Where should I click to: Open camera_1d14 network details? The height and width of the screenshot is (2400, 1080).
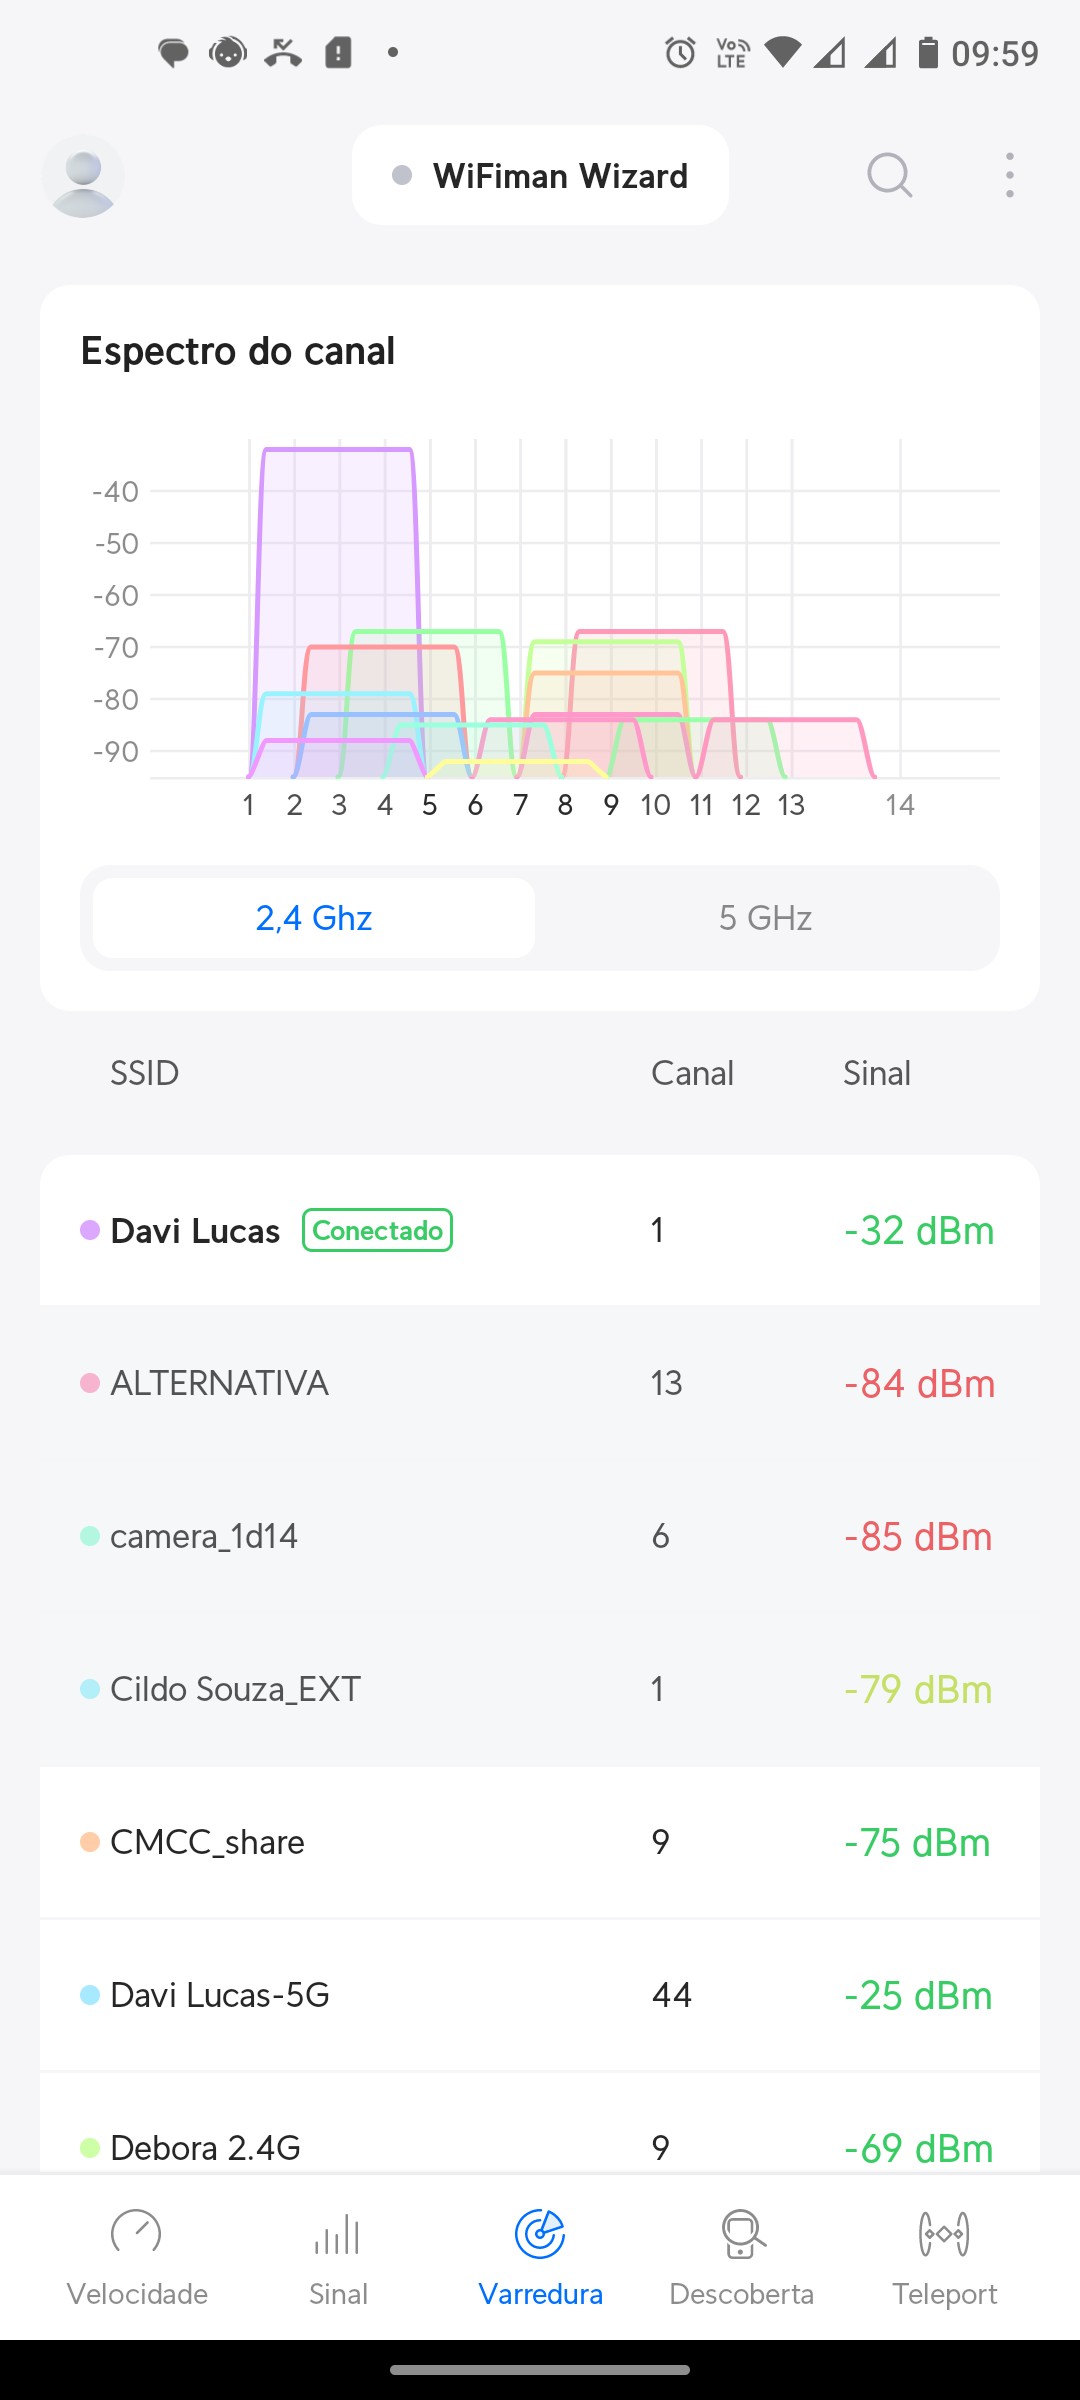pyautogui.click(x=540, y=1536)
